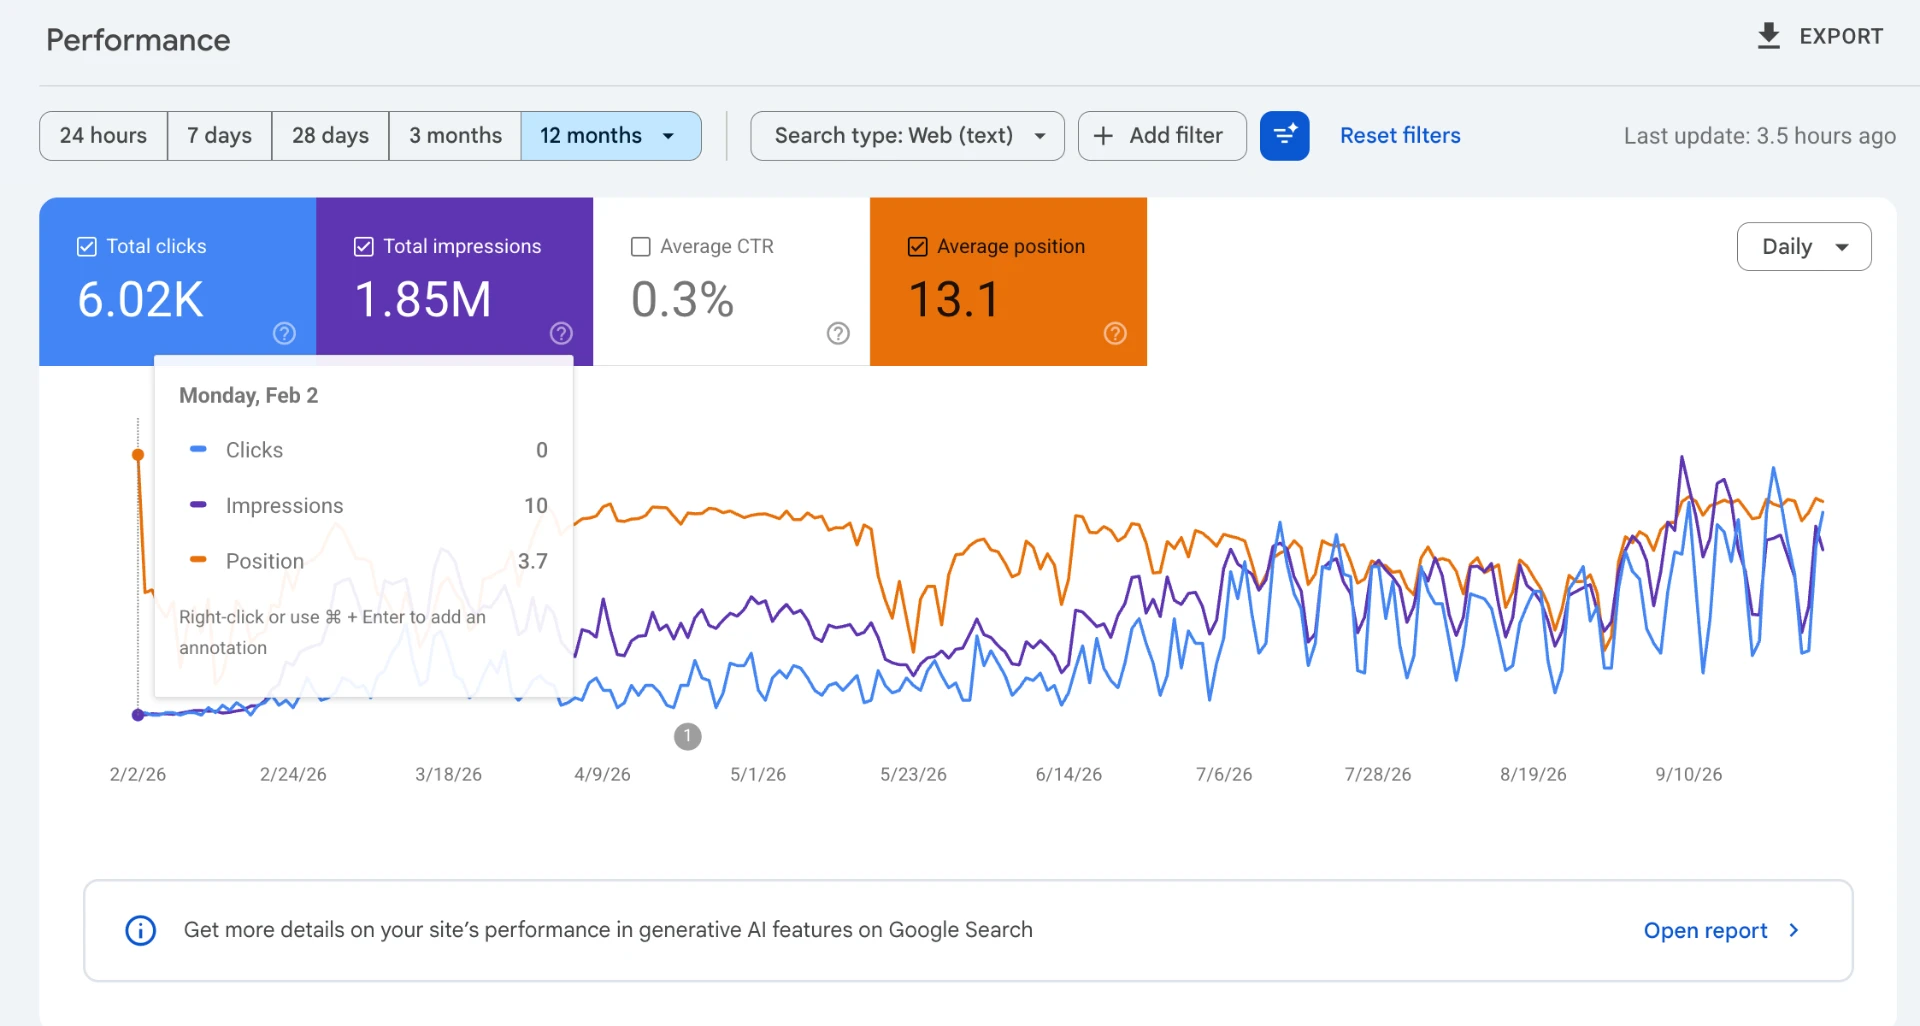Click the annotation marker labeled 1 on chart
The width and height of the screenshot is (1920, 1026).
687,736
